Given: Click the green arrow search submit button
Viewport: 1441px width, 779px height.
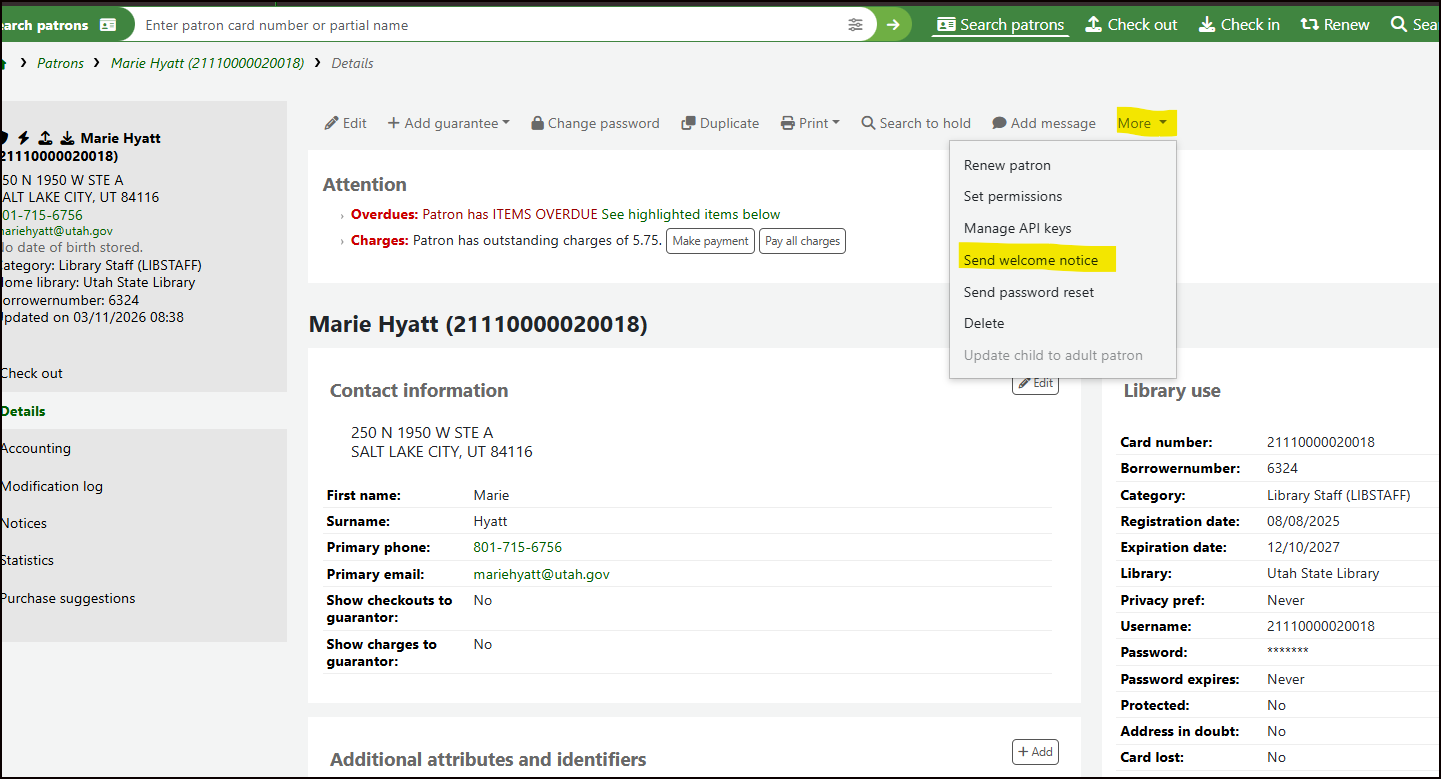Looking at the screenshot, I should pos(893,24).
